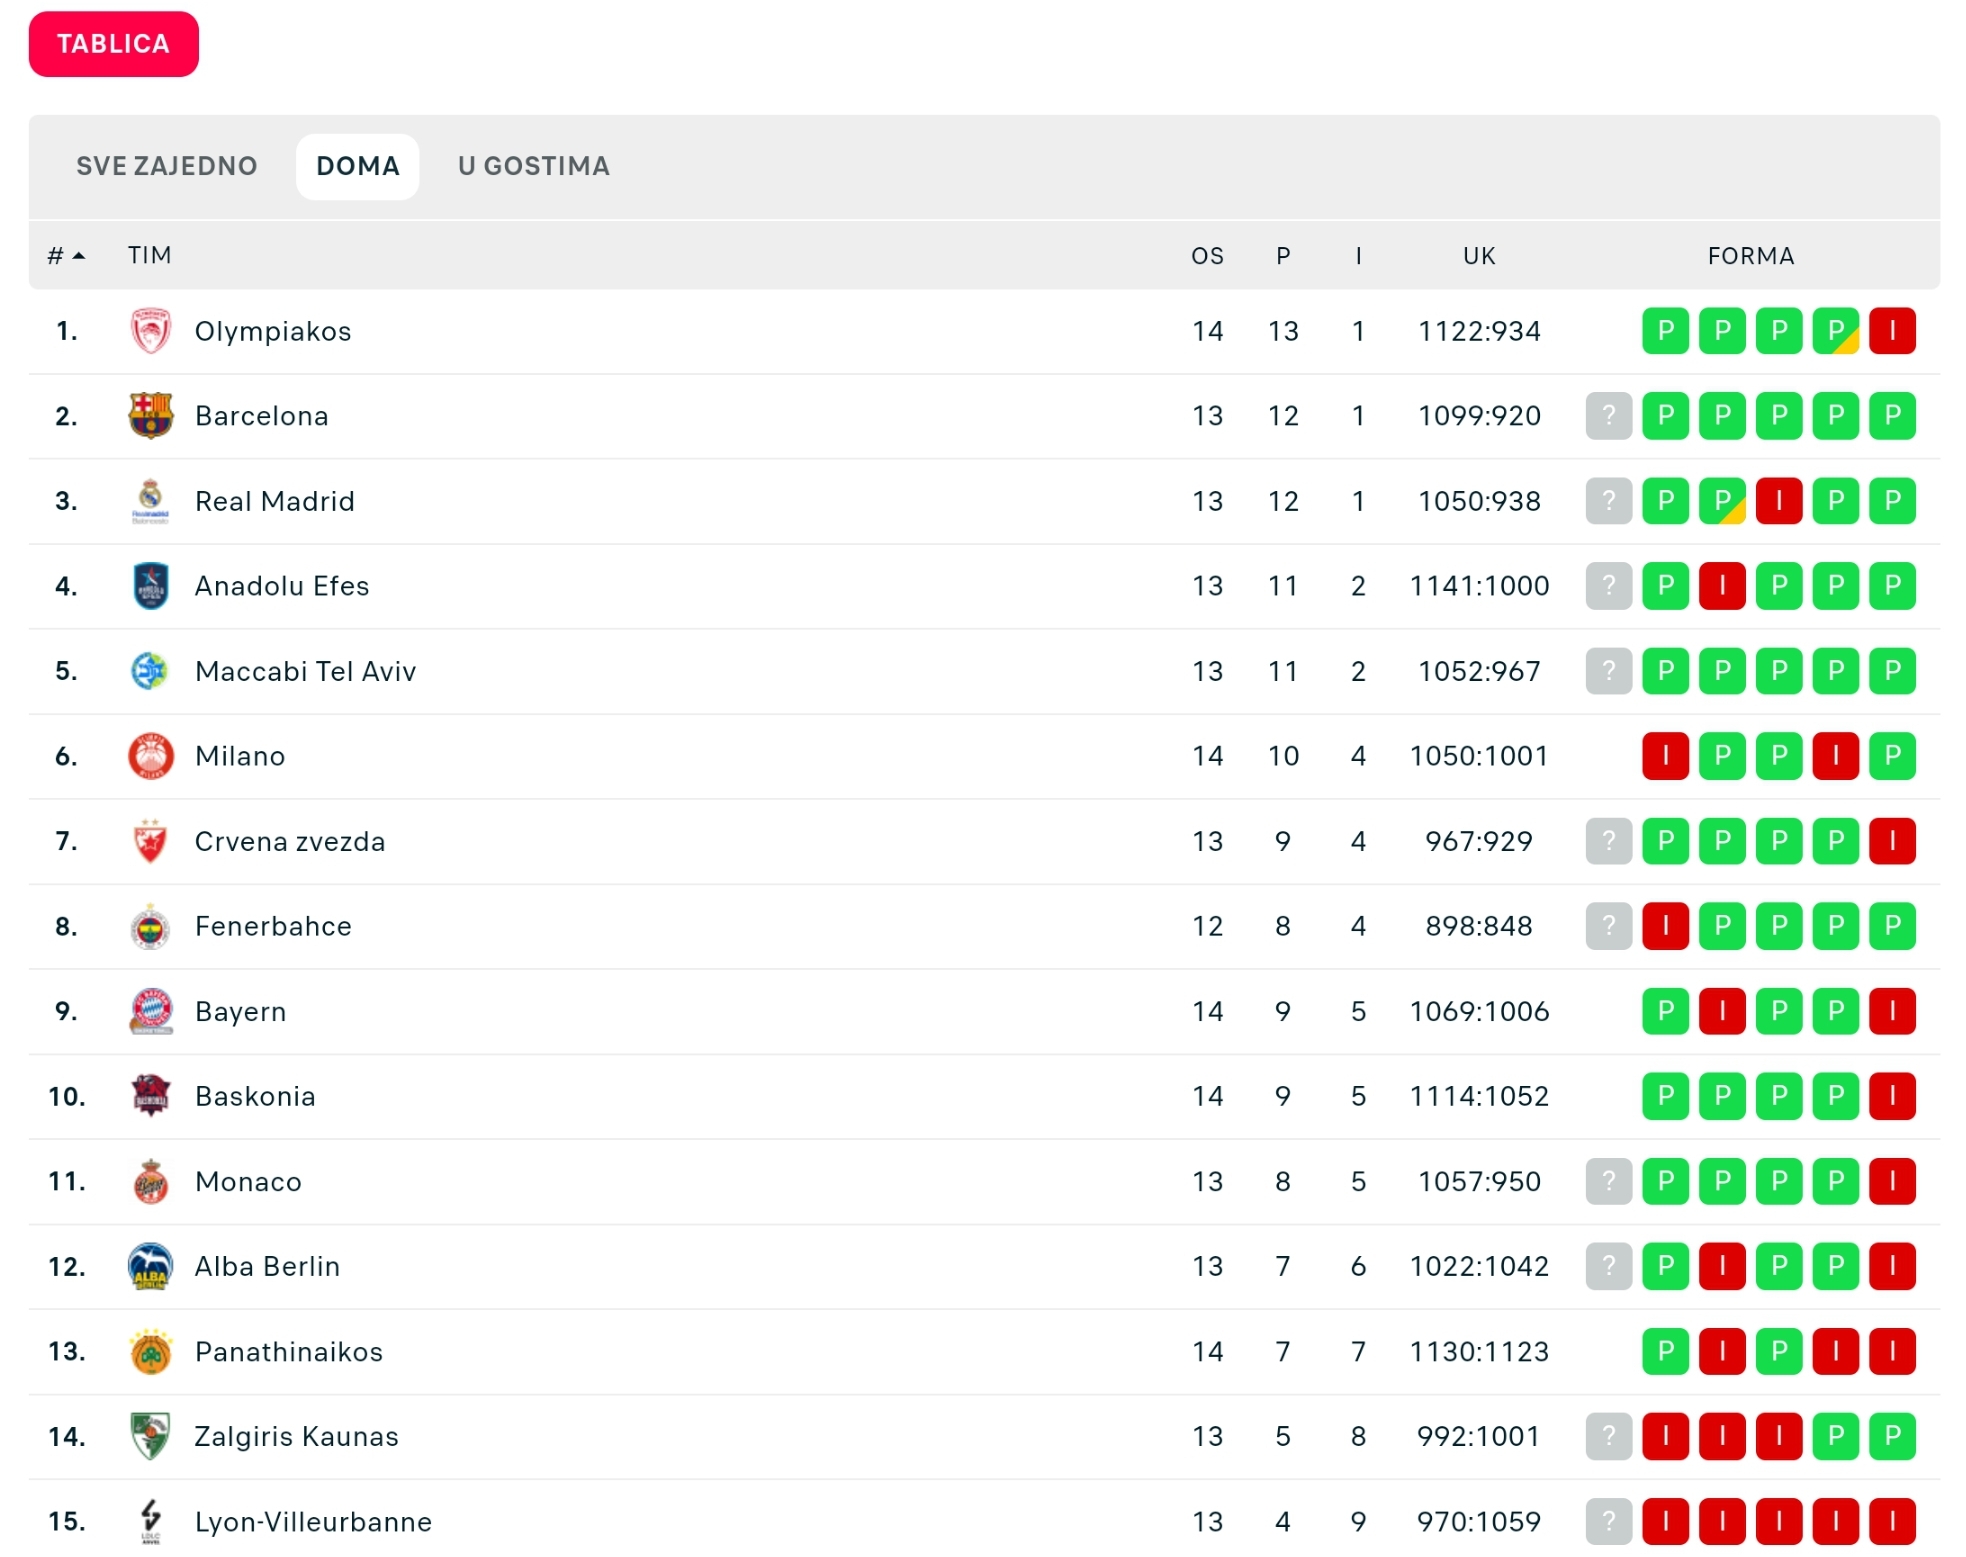Click the Barcelona crest icon

click(151, 416)
